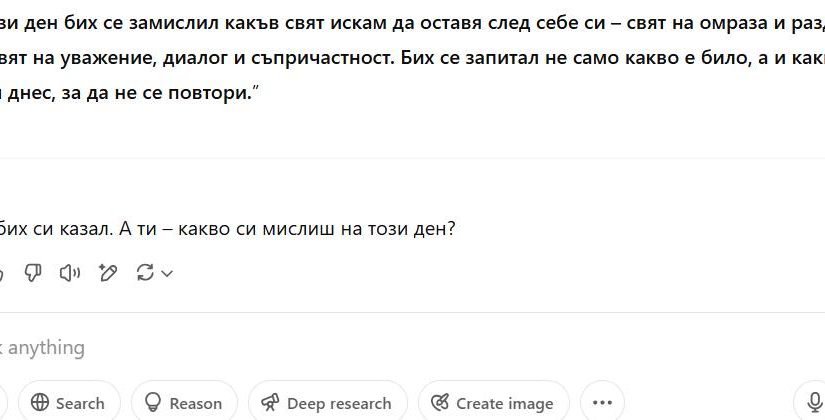
Task: Click the paint icon in Create image
Action: click(x=439, y=403)
